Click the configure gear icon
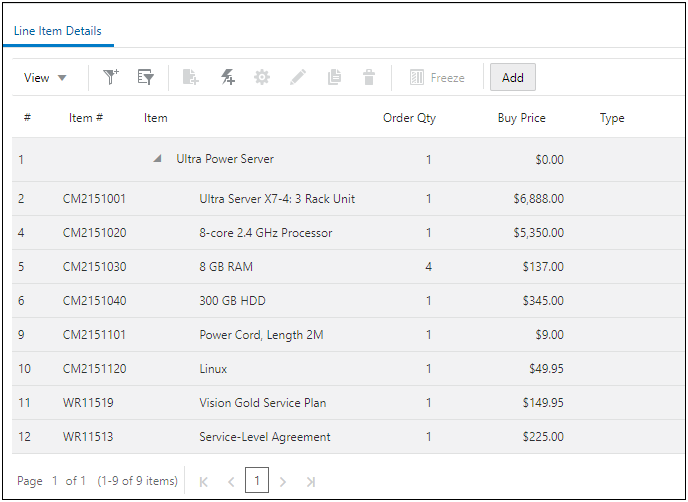This screenshot has width=688, height=502. [262, 77]
